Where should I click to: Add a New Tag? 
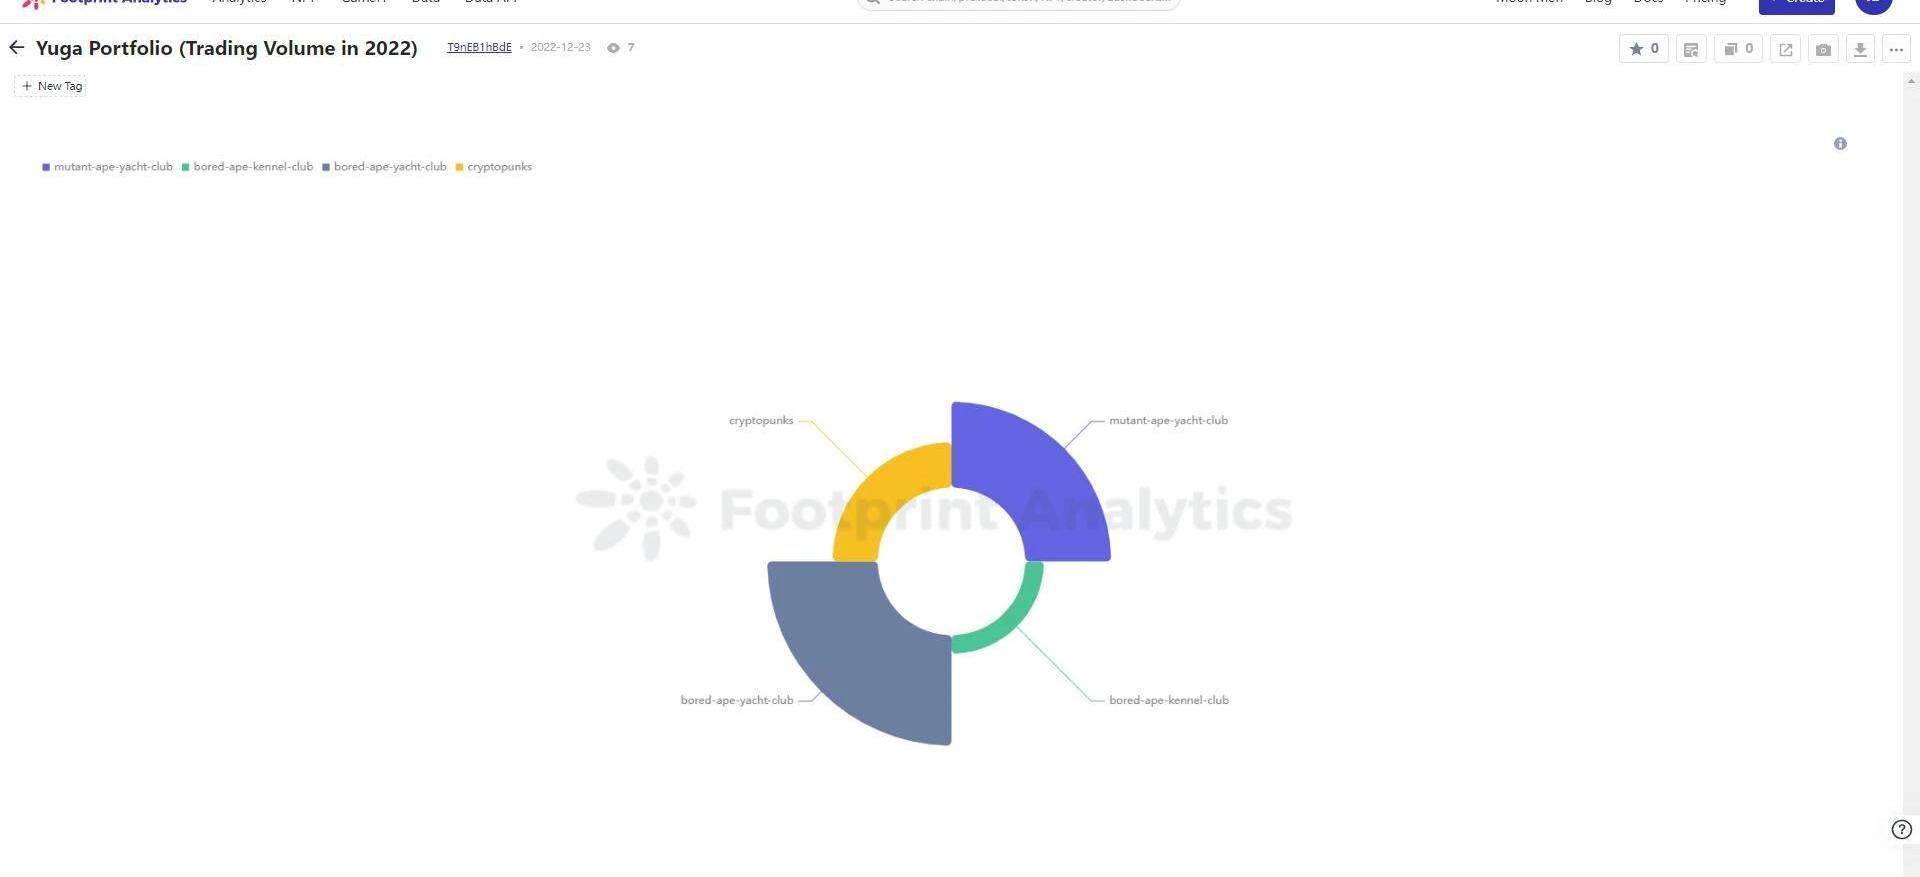click(51, 86)
